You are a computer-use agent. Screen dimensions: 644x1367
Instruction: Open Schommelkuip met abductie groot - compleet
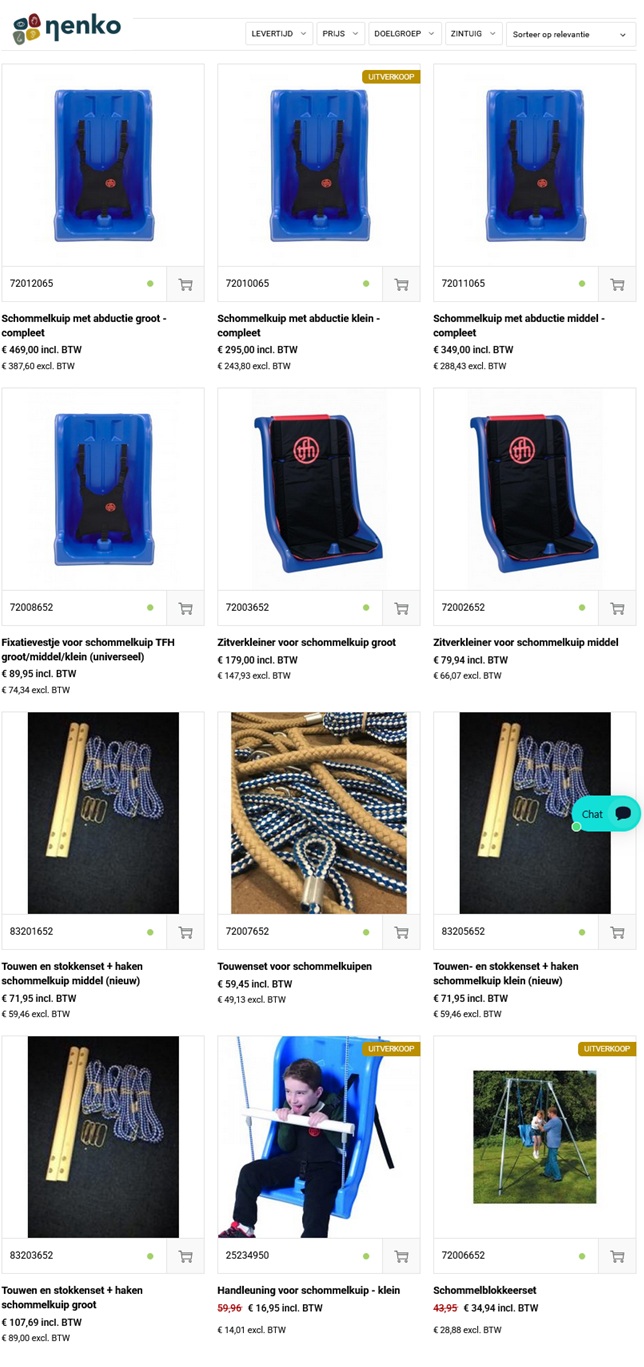point(84,325)
